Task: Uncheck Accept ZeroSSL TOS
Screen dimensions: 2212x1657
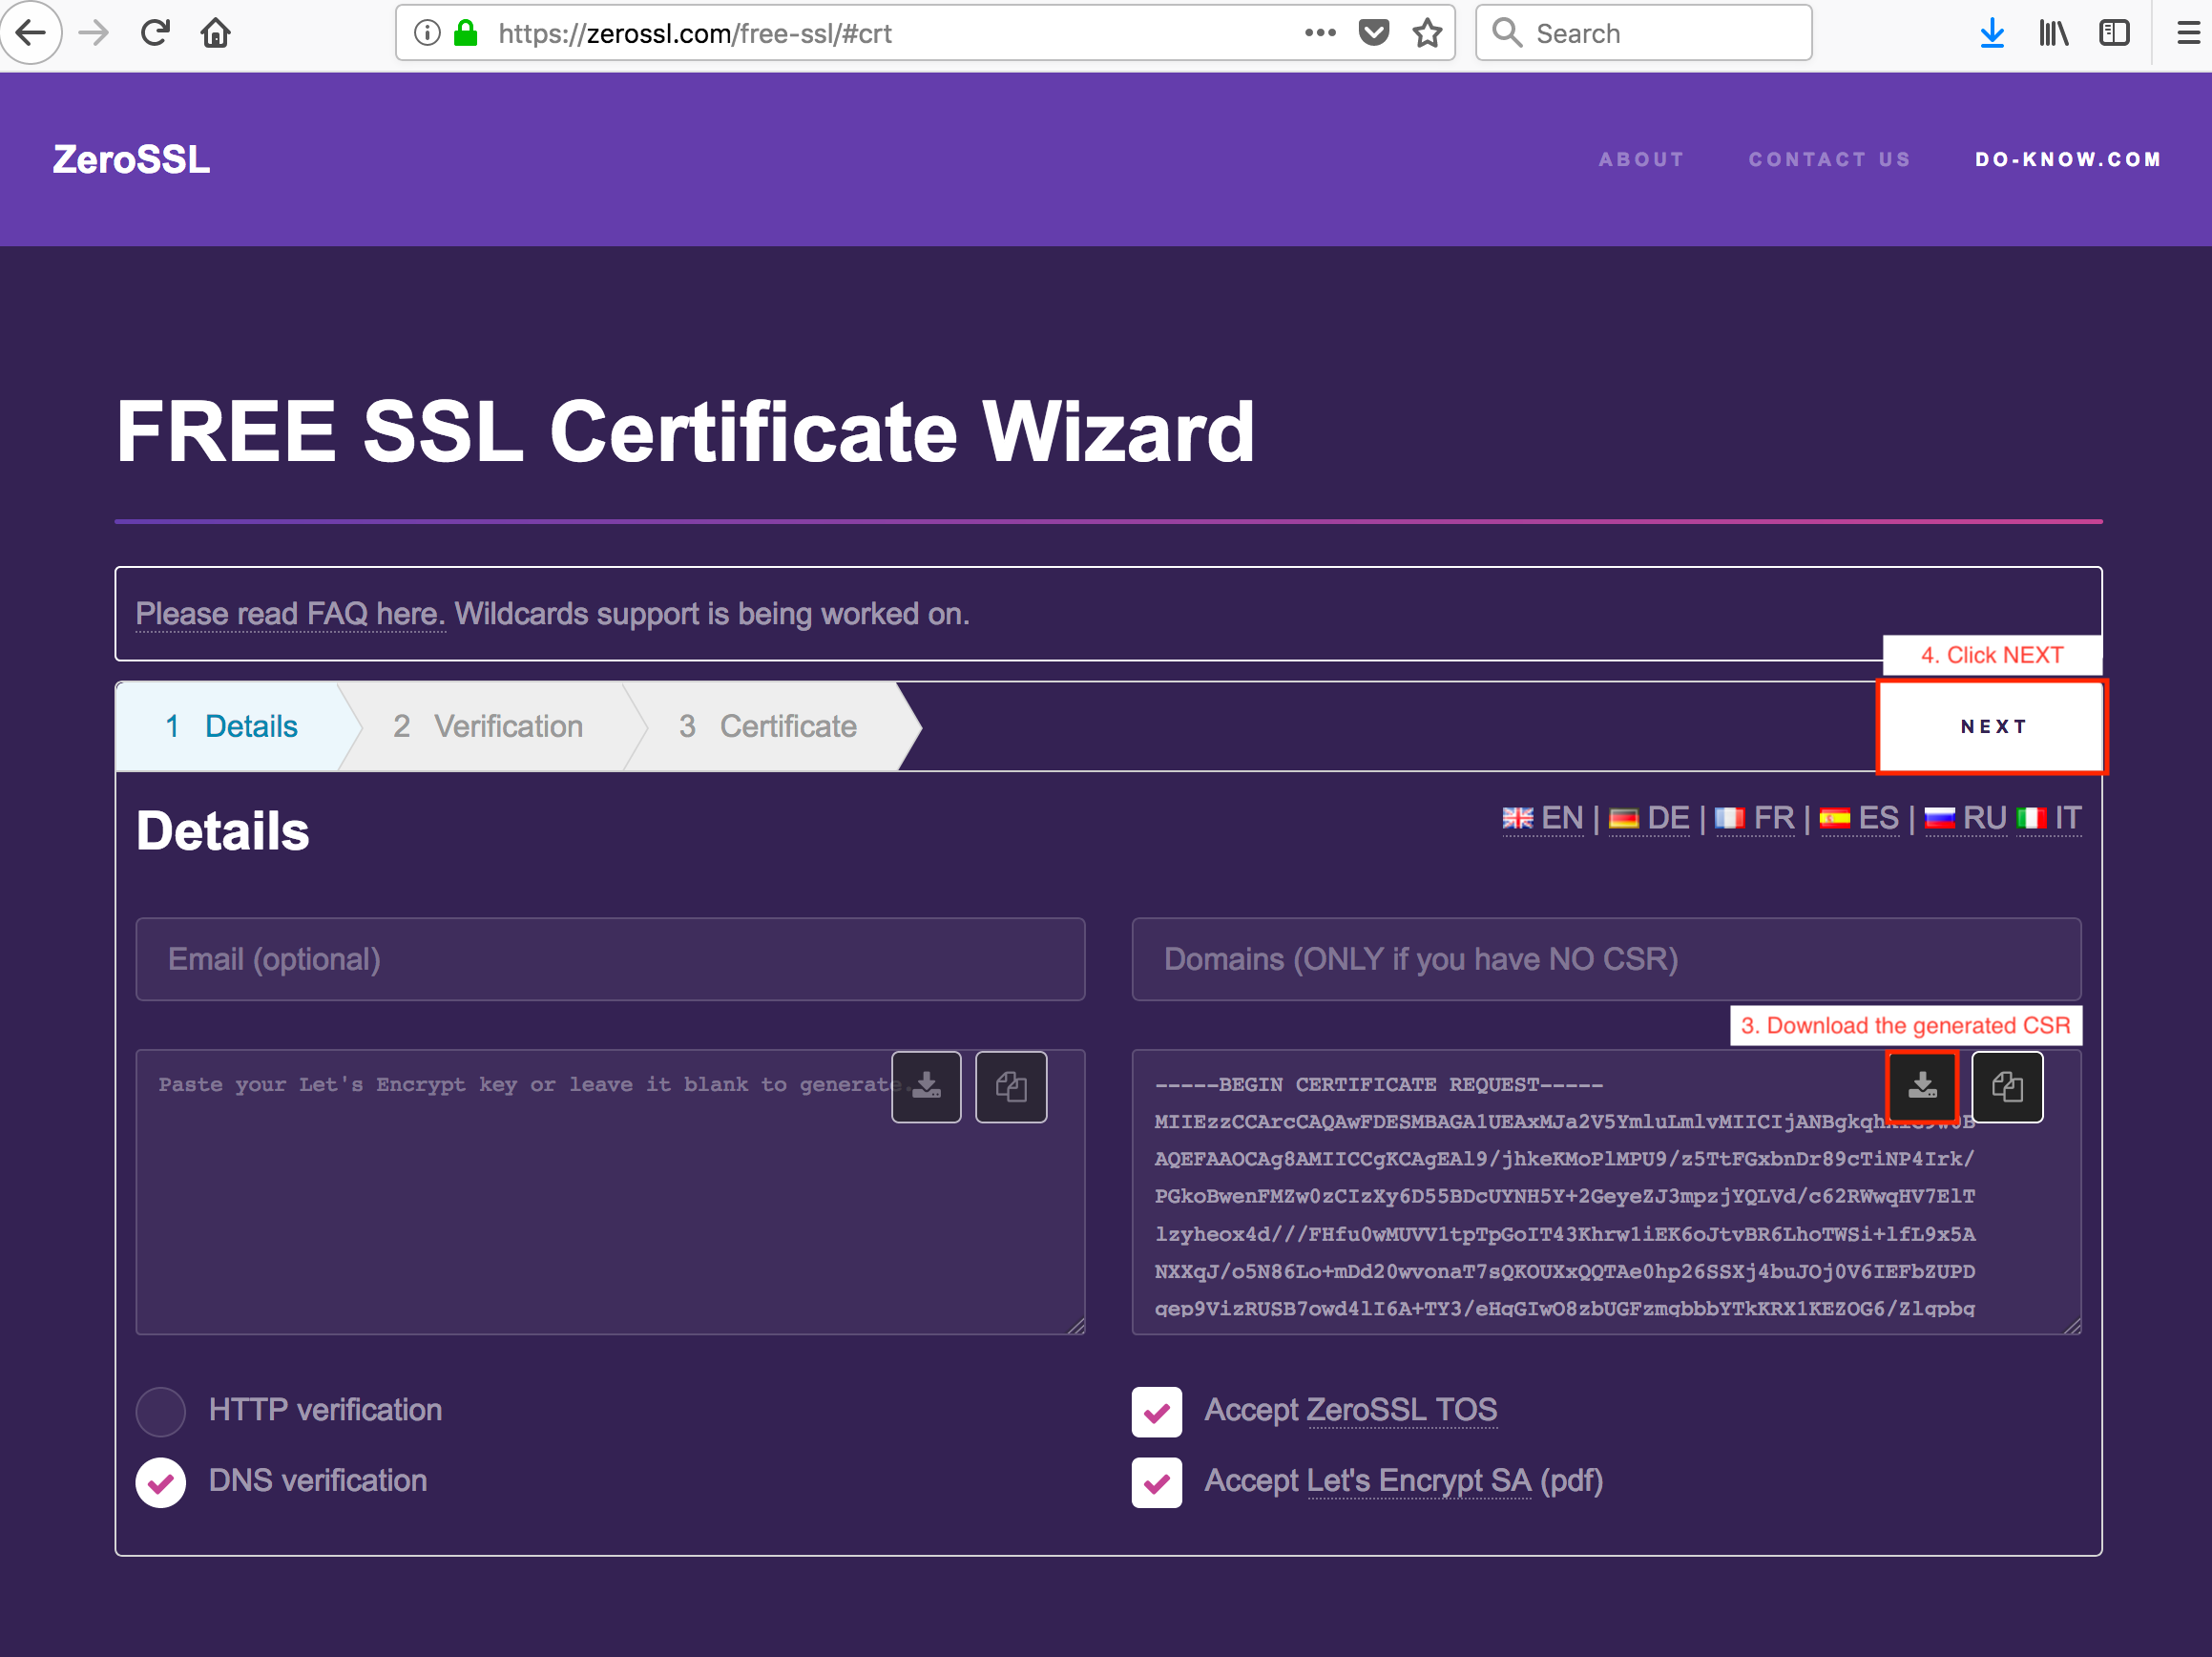Action: (x=1156, y=1411)
